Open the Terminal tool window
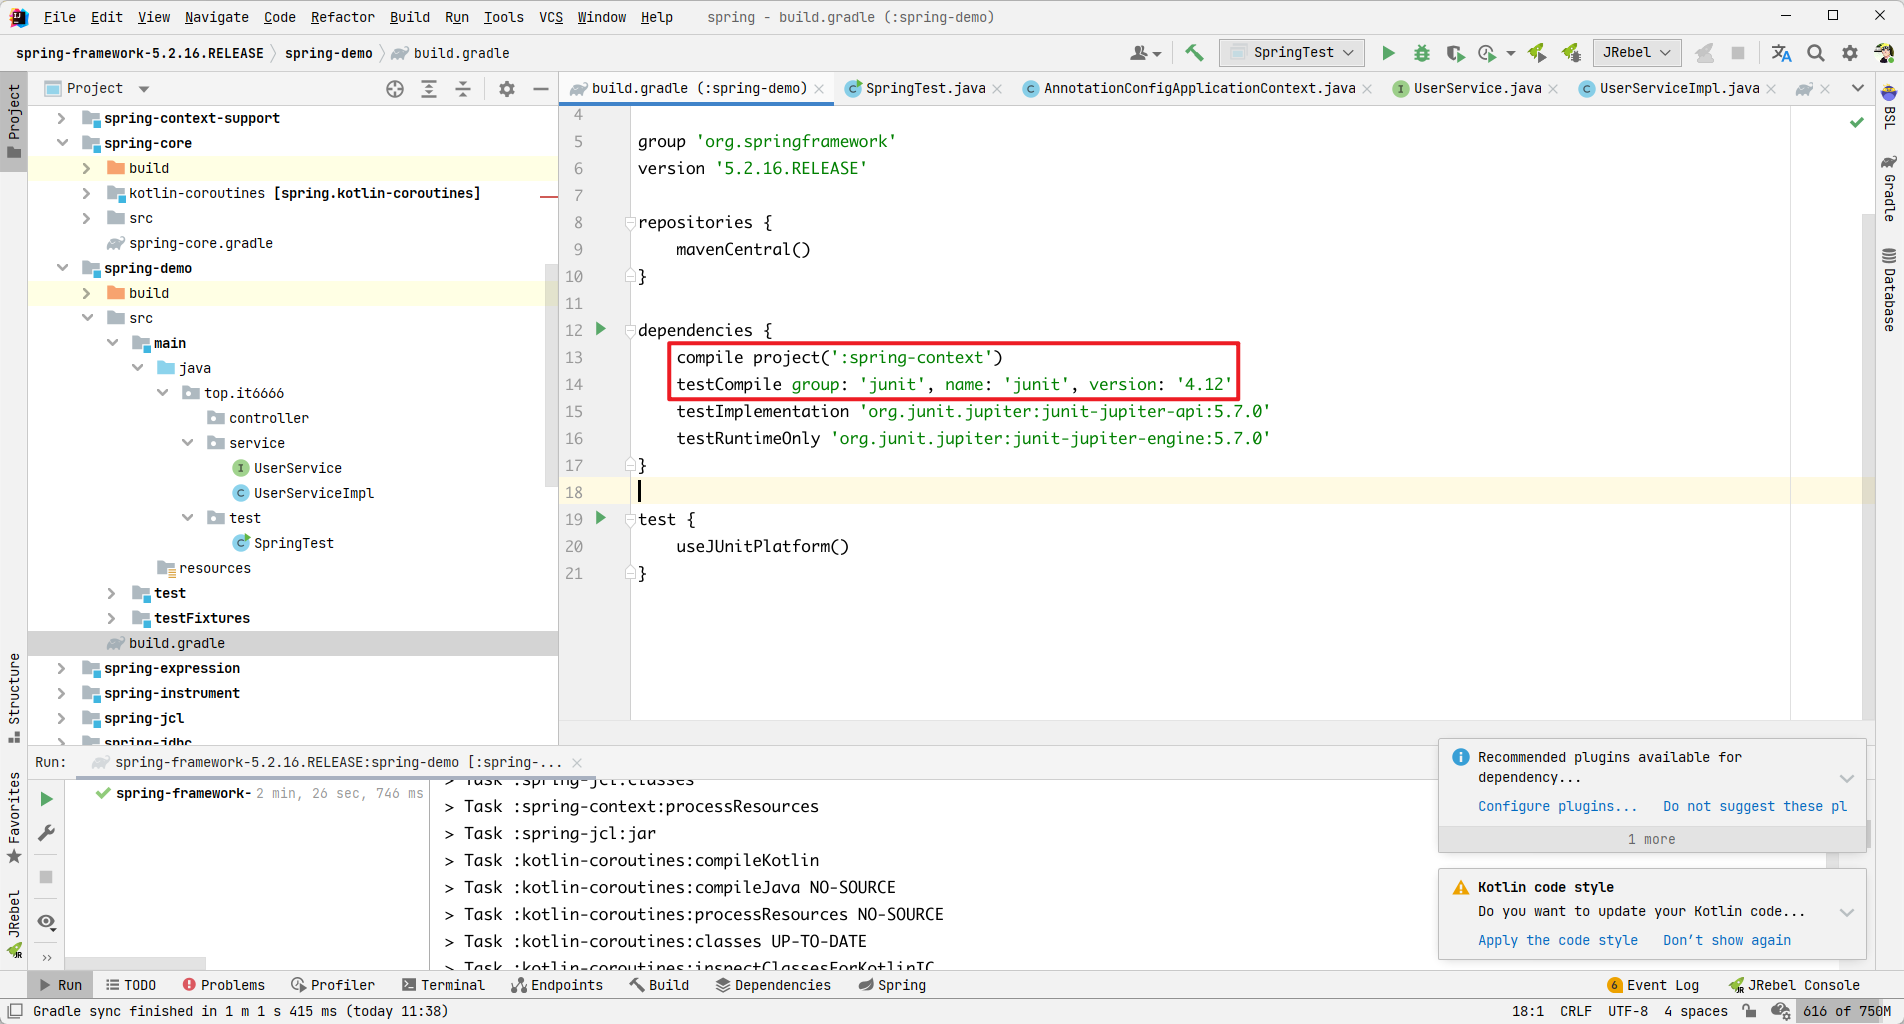 443,985
